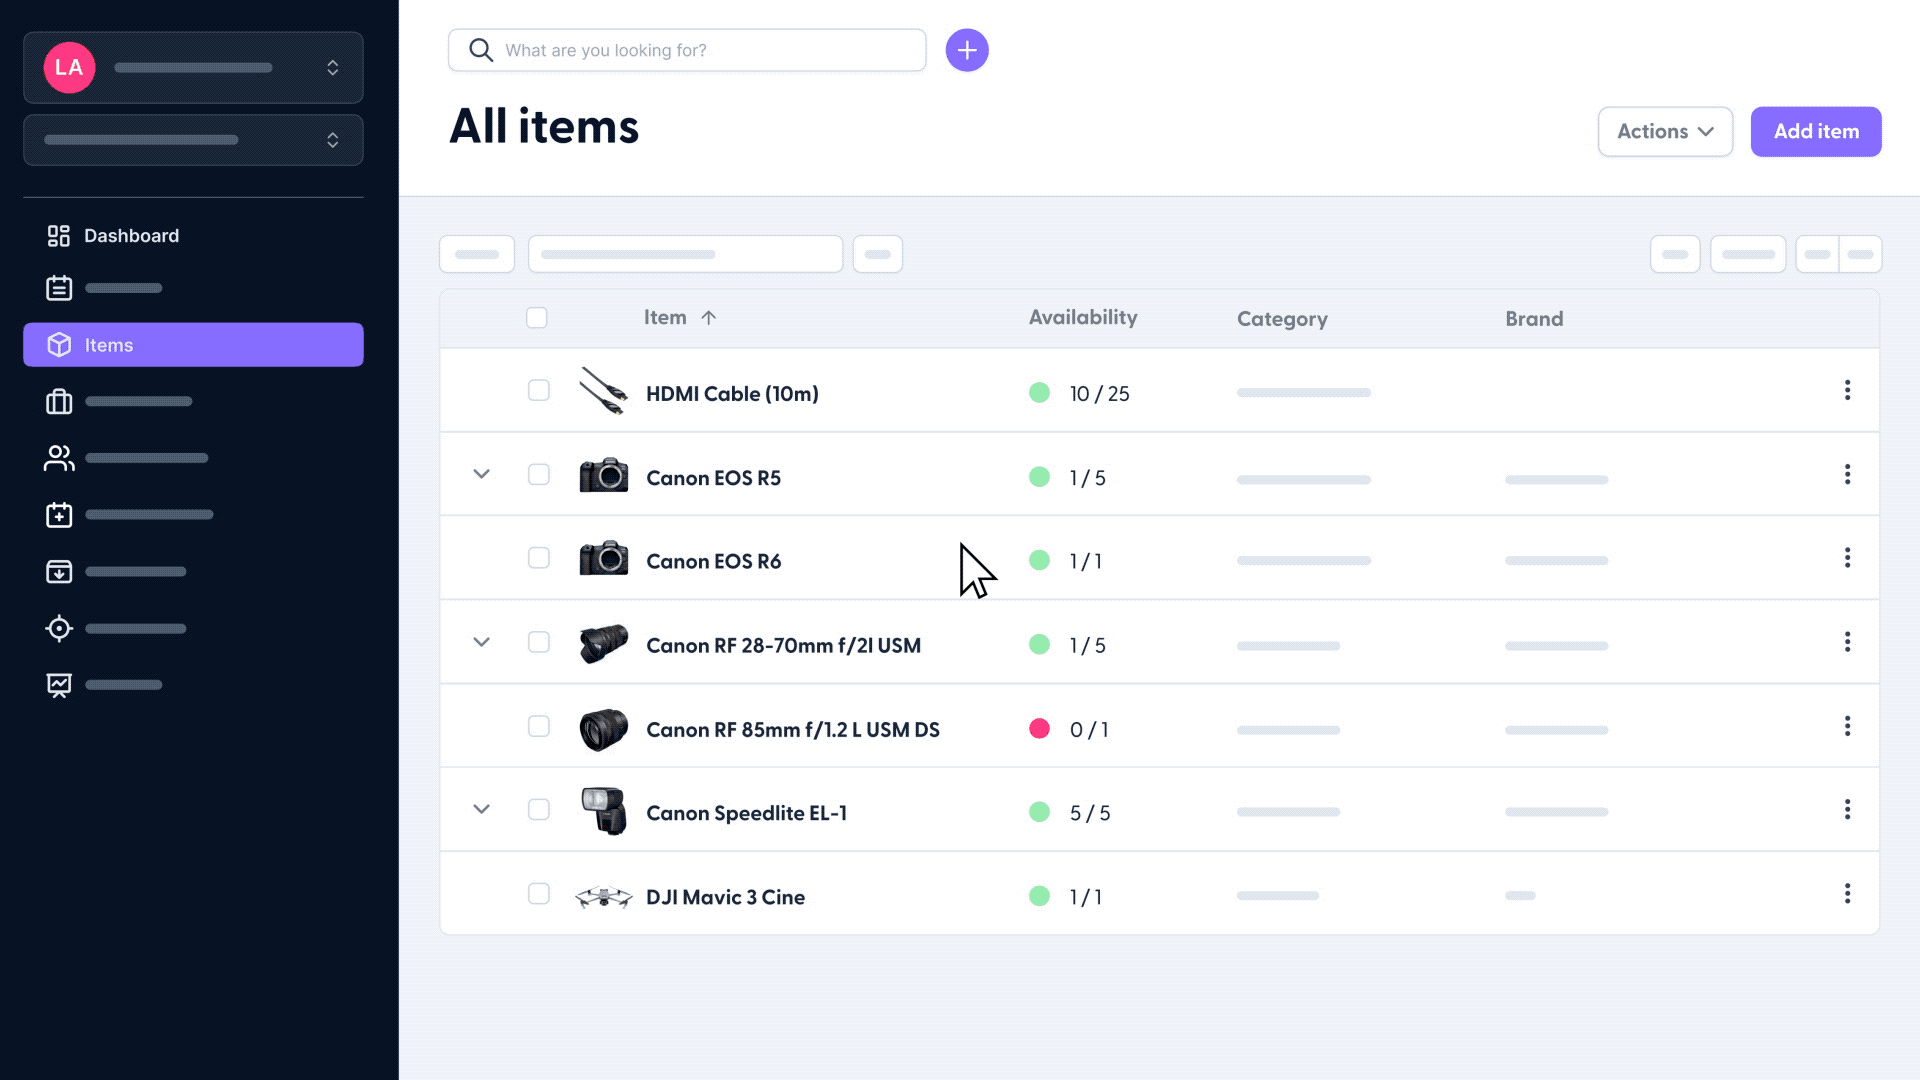The width and height of the screenshot is (1920, 1080).
Task: Open the inbox download sidebar icon
Action: [x=59, y=572]
